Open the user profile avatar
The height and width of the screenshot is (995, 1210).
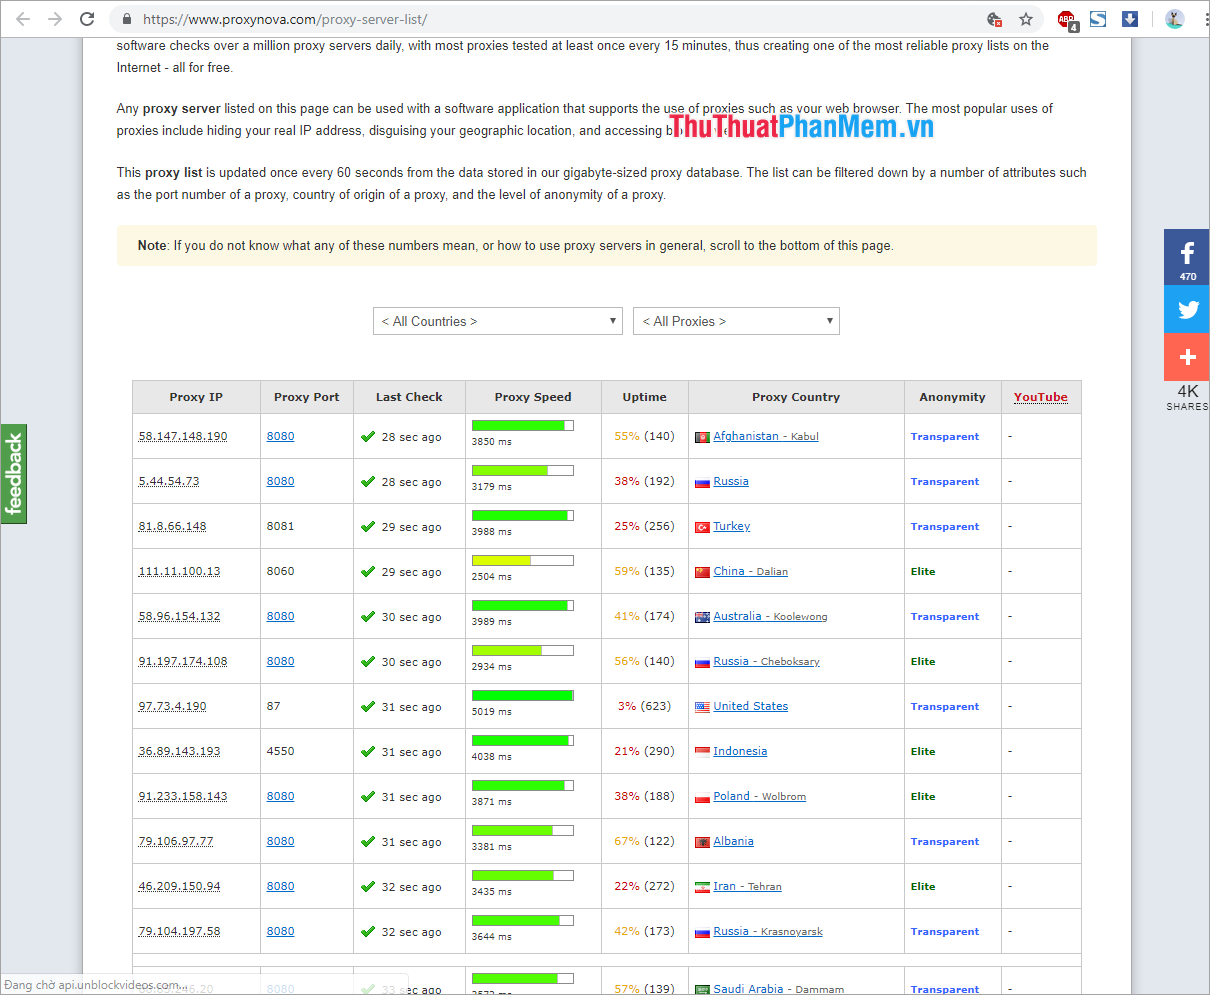click(1174, 19)
